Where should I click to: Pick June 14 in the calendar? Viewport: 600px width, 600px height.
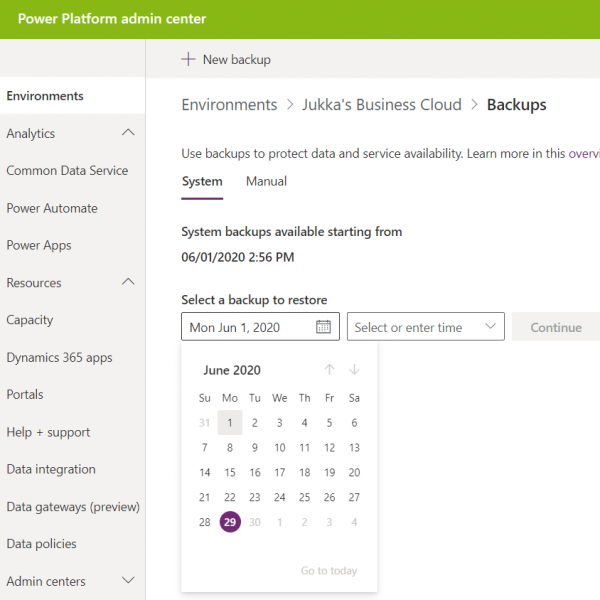point(205,472)
